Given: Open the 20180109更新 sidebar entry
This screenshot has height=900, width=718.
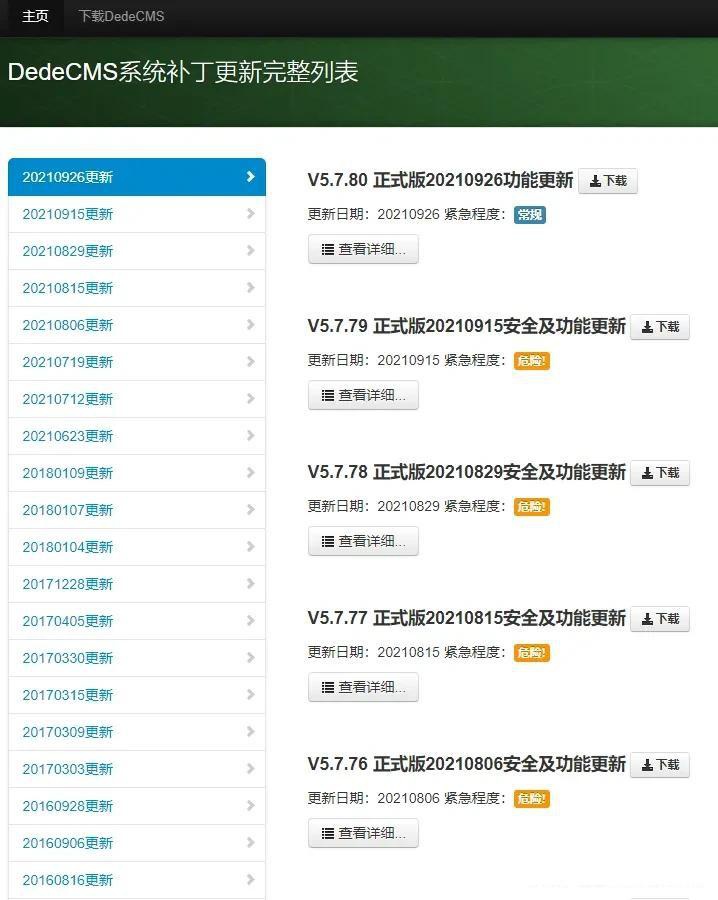Looking at the screenshot, I should [137, 473].
